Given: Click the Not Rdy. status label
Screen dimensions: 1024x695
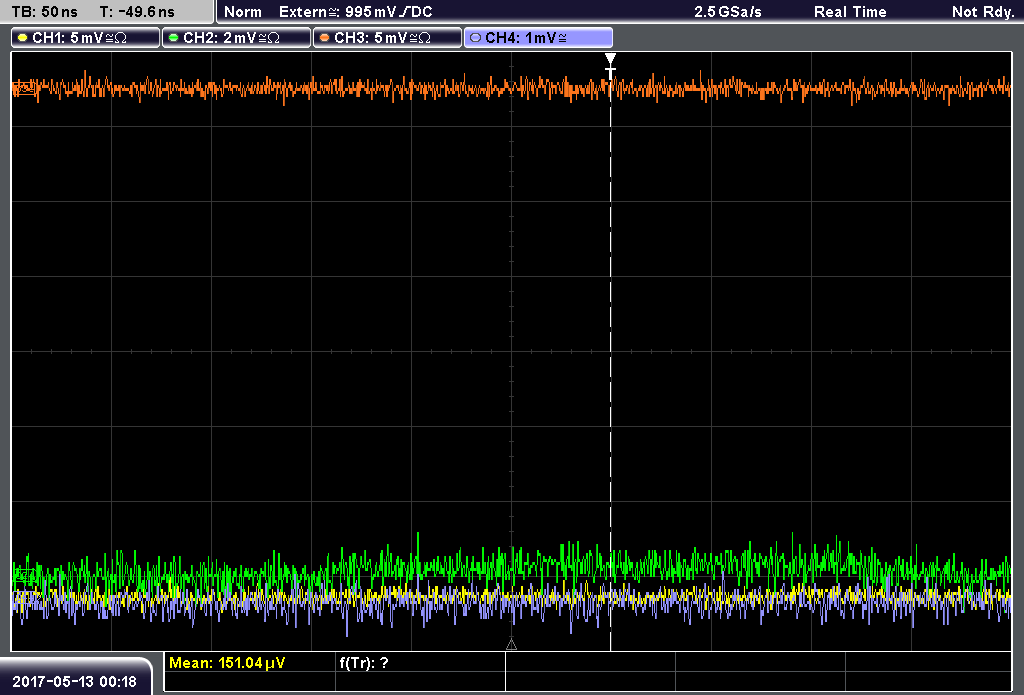Looking at the screenshot, I should tap(983, 12).
